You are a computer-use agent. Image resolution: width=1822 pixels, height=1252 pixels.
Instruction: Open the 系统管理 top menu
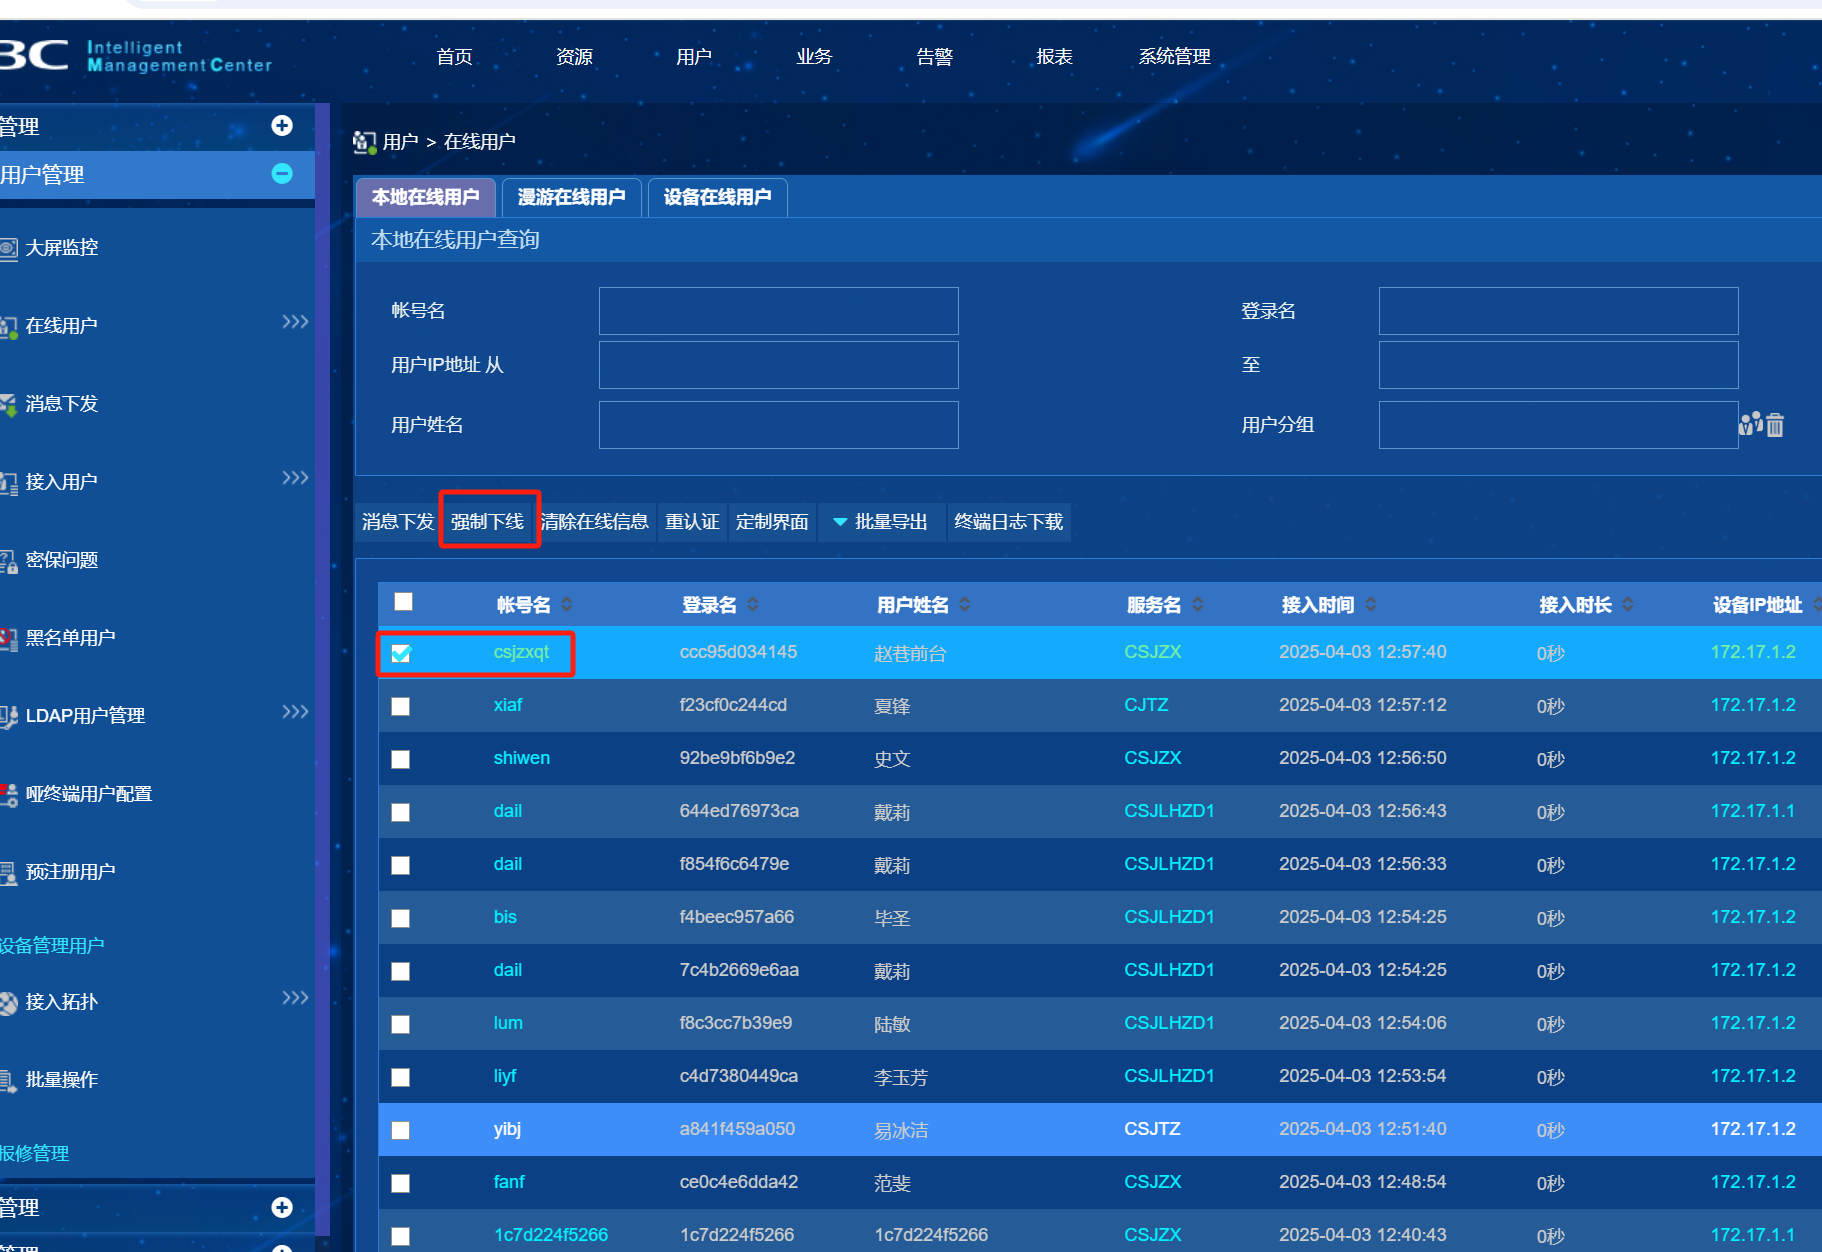(1174, 57)
